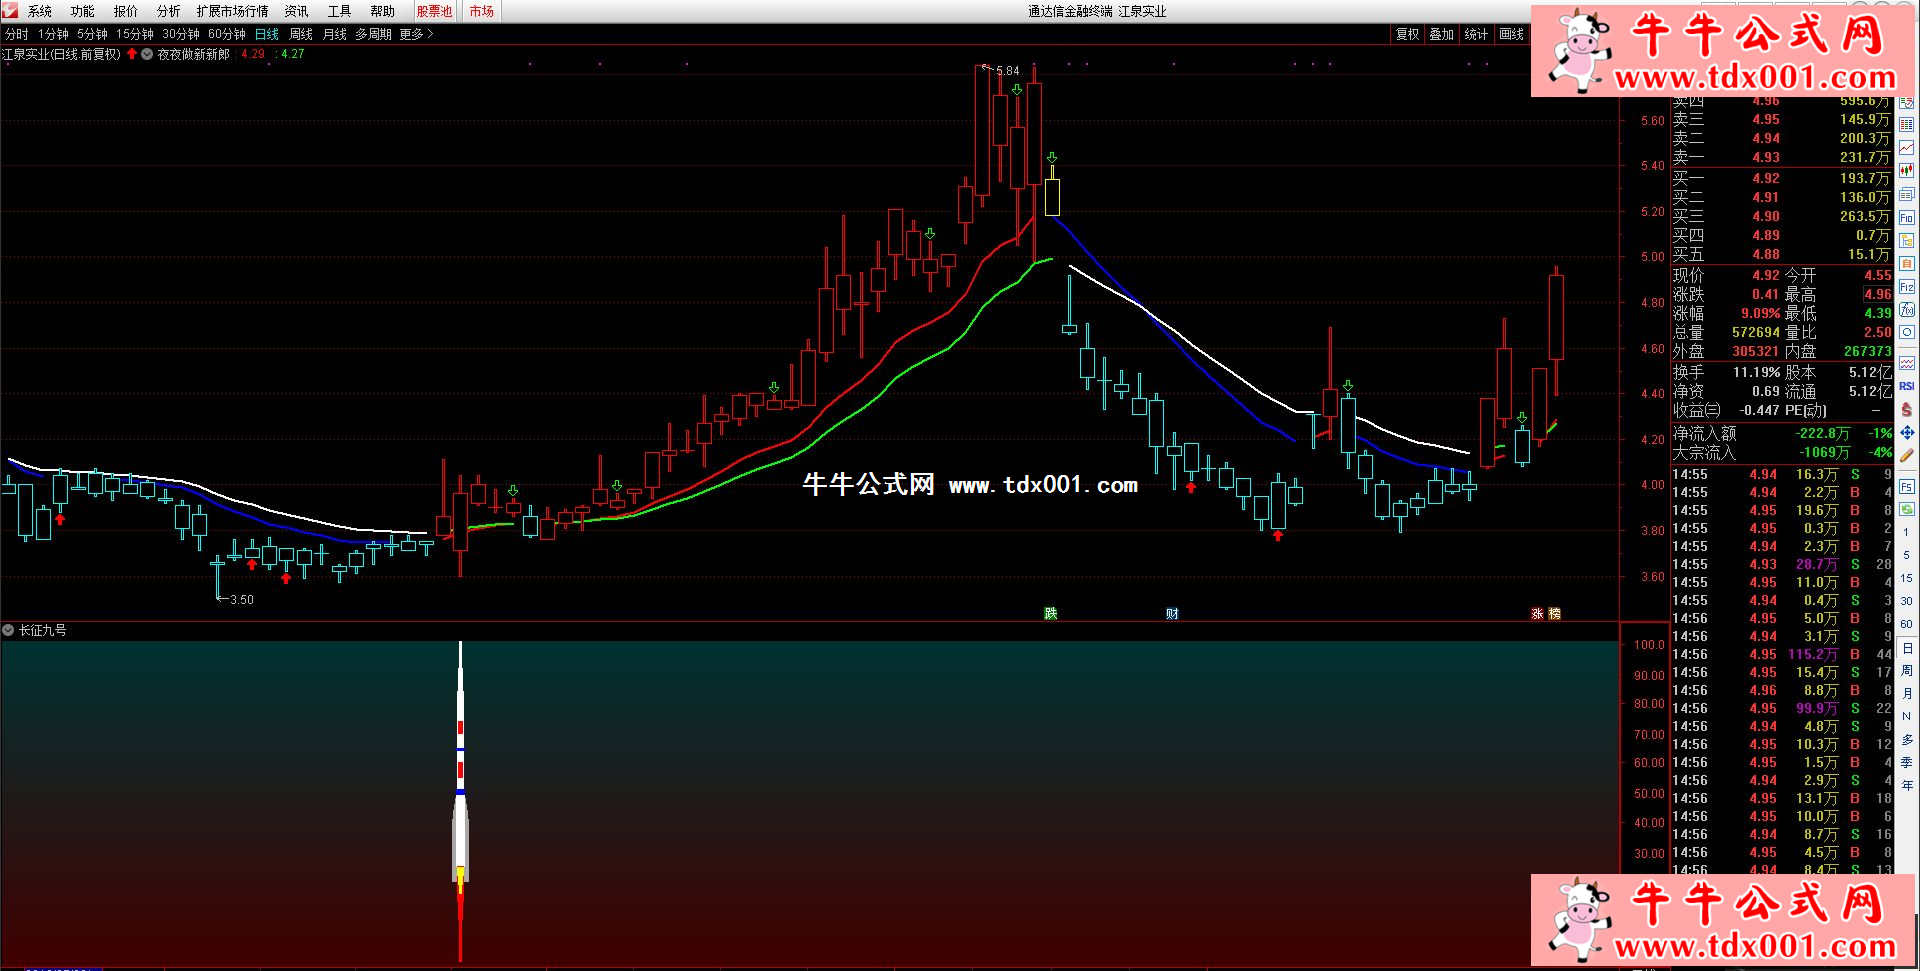
Task: Open the 资讯 menu
Action: click(x=297, y=11)
